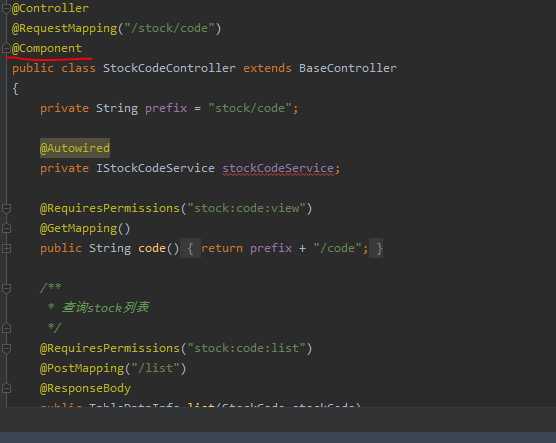Collapse Javadoc comment at the /** line

(6, 288)
